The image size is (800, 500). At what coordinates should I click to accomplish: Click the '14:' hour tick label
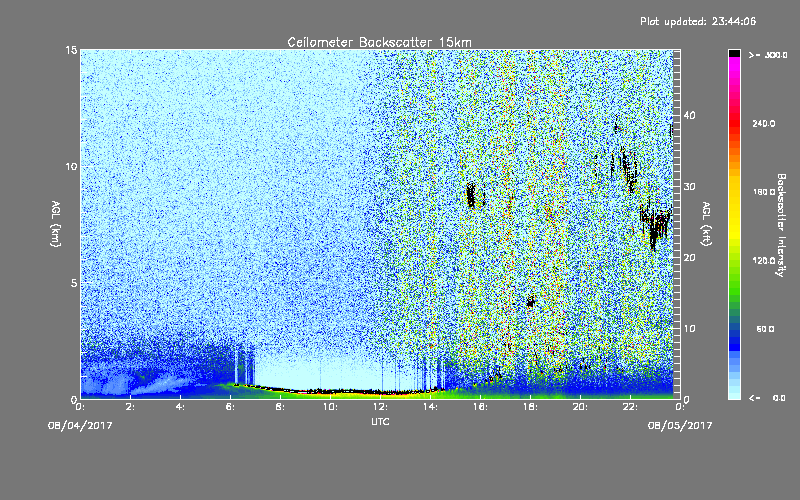tap(430, 407)
